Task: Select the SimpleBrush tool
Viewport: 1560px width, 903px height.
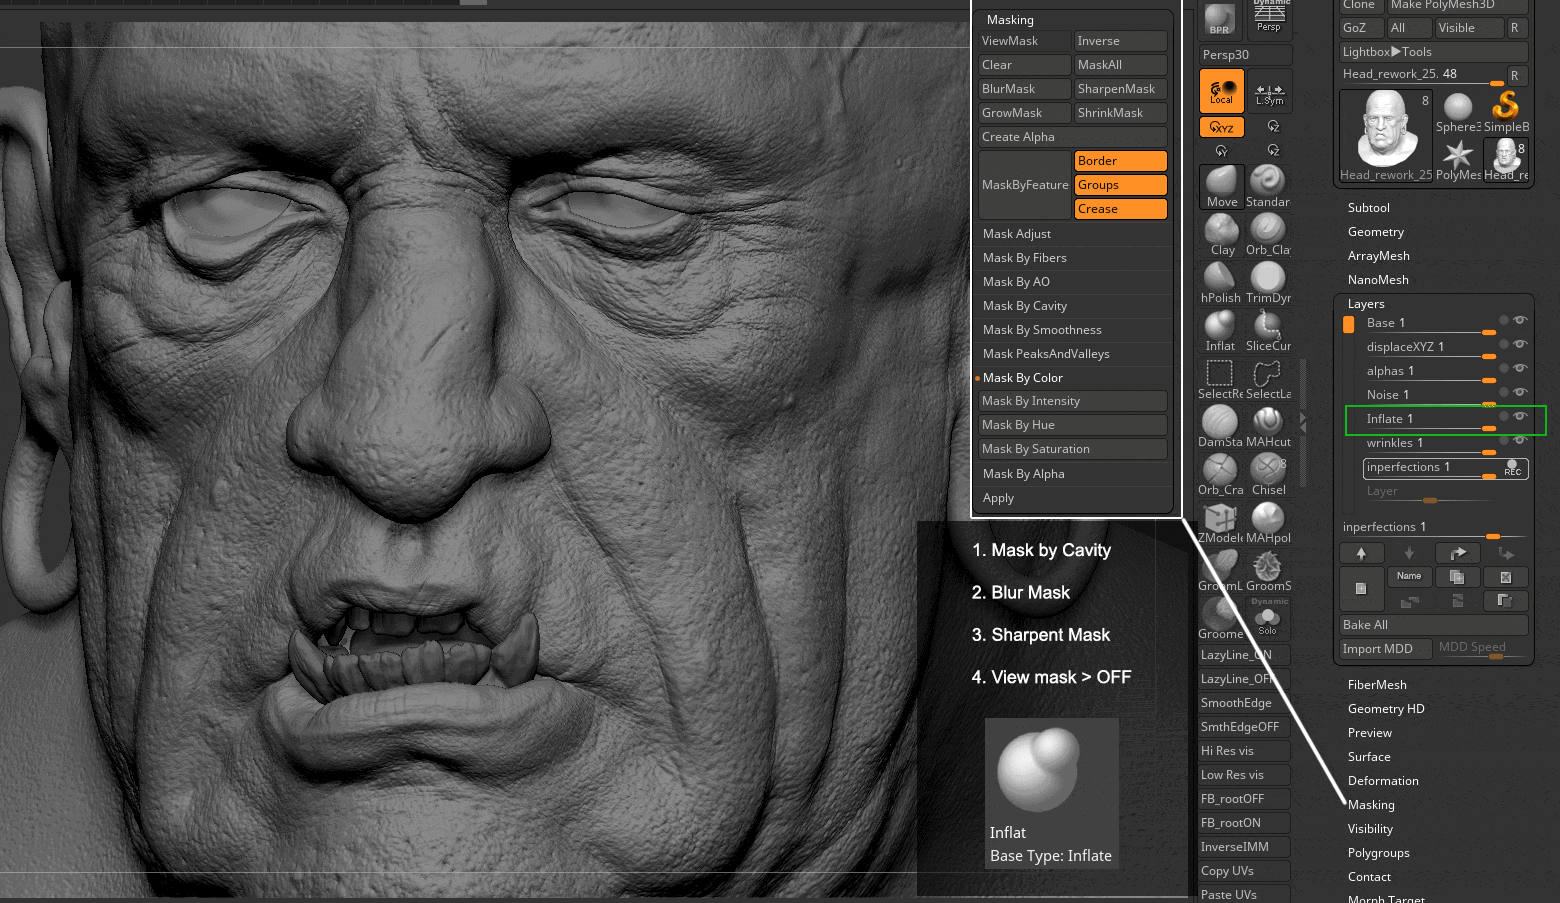Action: pyautogui.click(x=1505, y=112)
